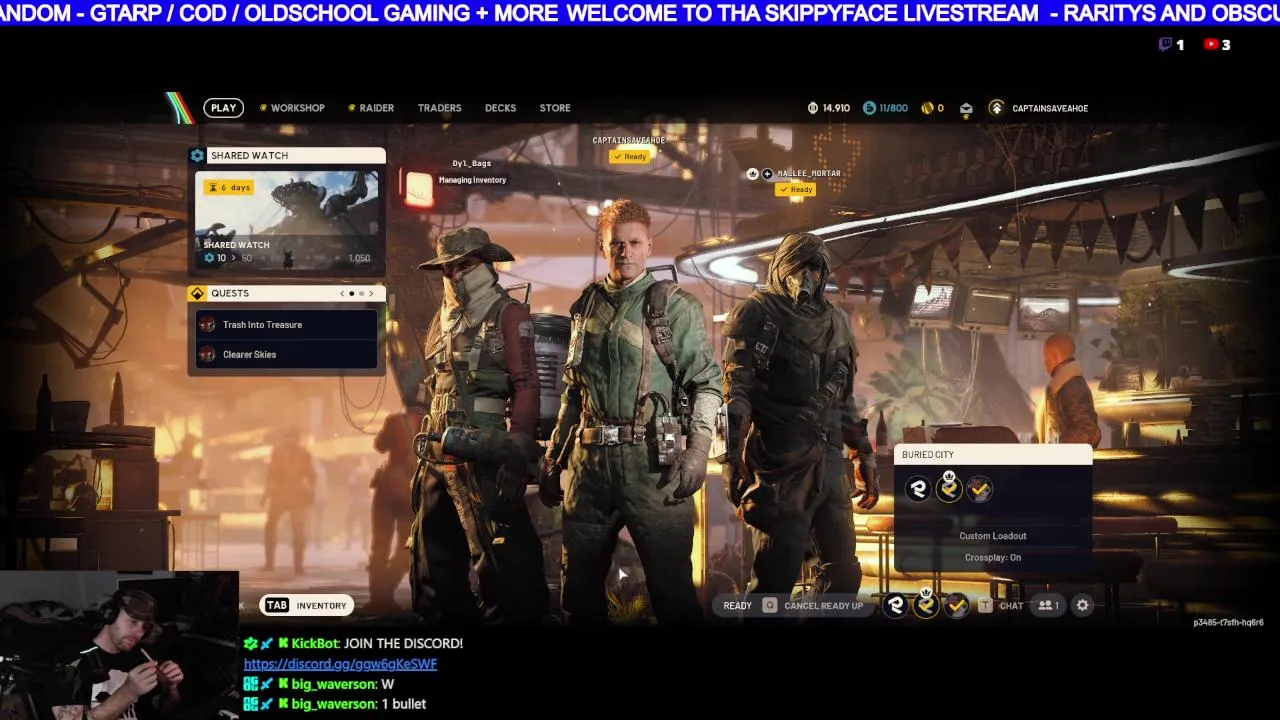The image size is (1280, 720).
Task: Open the Clearer Skies quest
Action: 287,354
